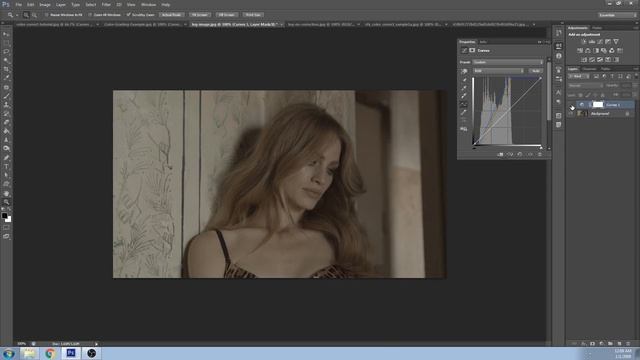Image resolution: width=640 pixels, height=360 pixels.
Task: Open status bar info arrow menu
Action: pyautogui.click(x=96, y=344)
